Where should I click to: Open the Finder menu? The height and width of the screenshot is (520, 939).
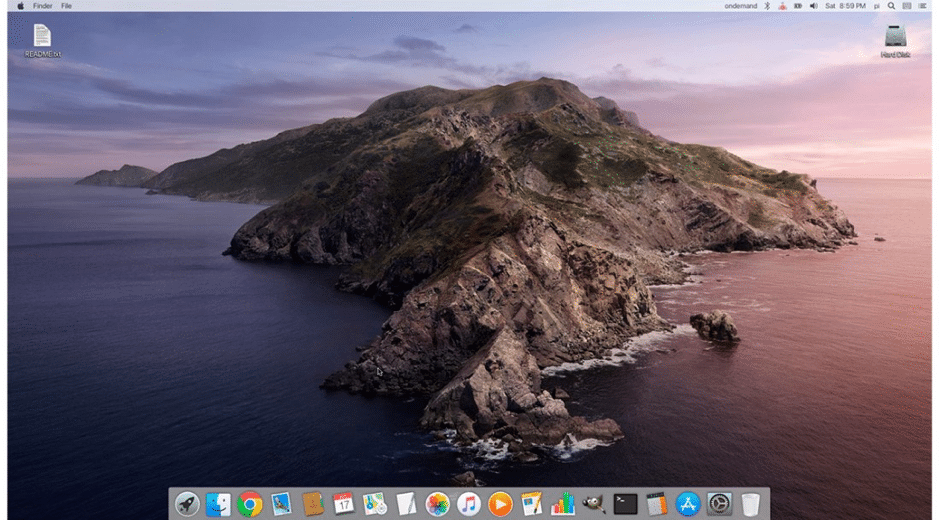[x=43, y=5]
